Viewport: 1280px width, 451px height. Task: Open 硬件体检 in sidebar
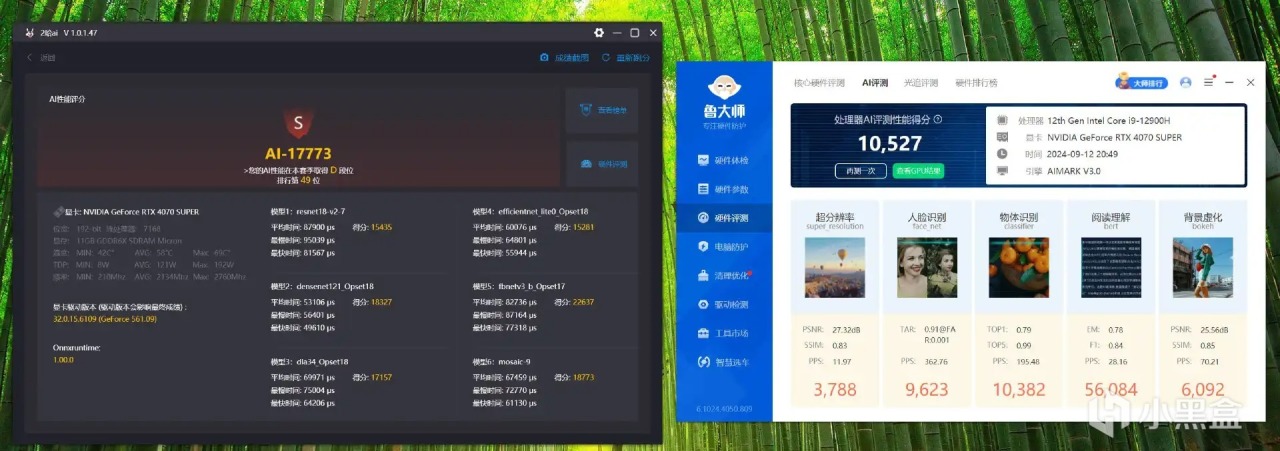coord(723,160)
